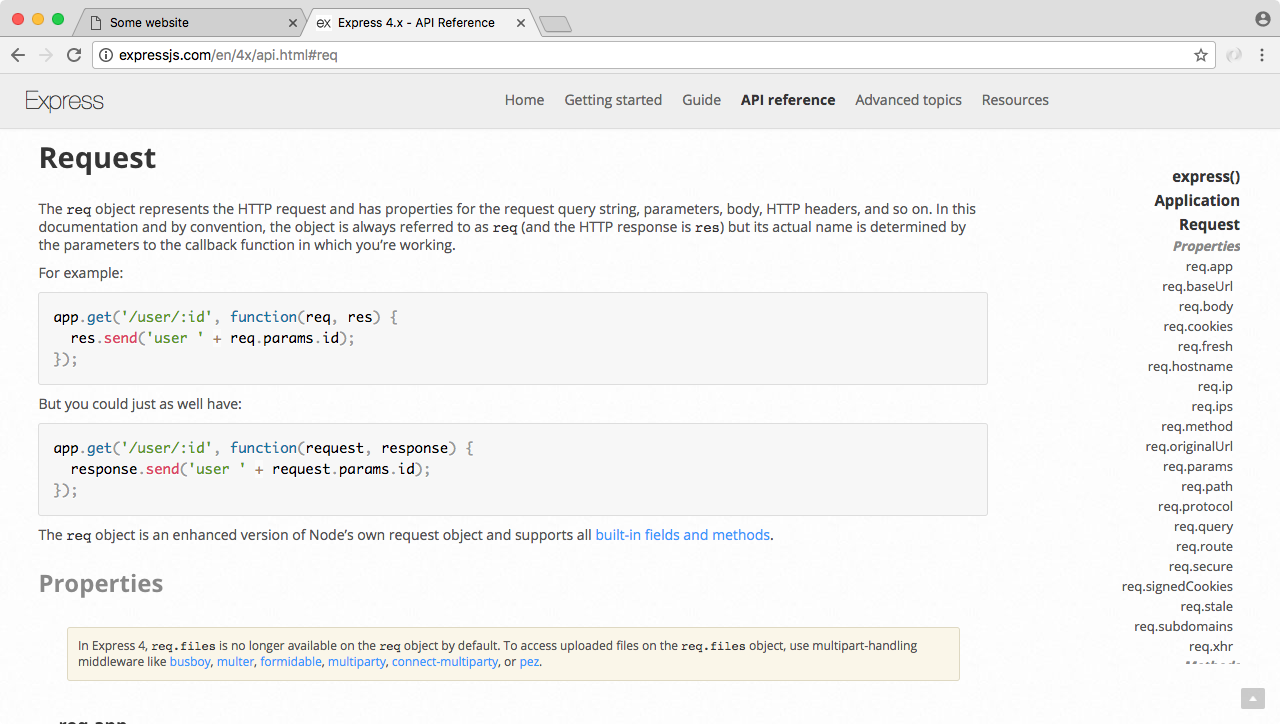Close the Some website tab

click(x=293, y=22)
